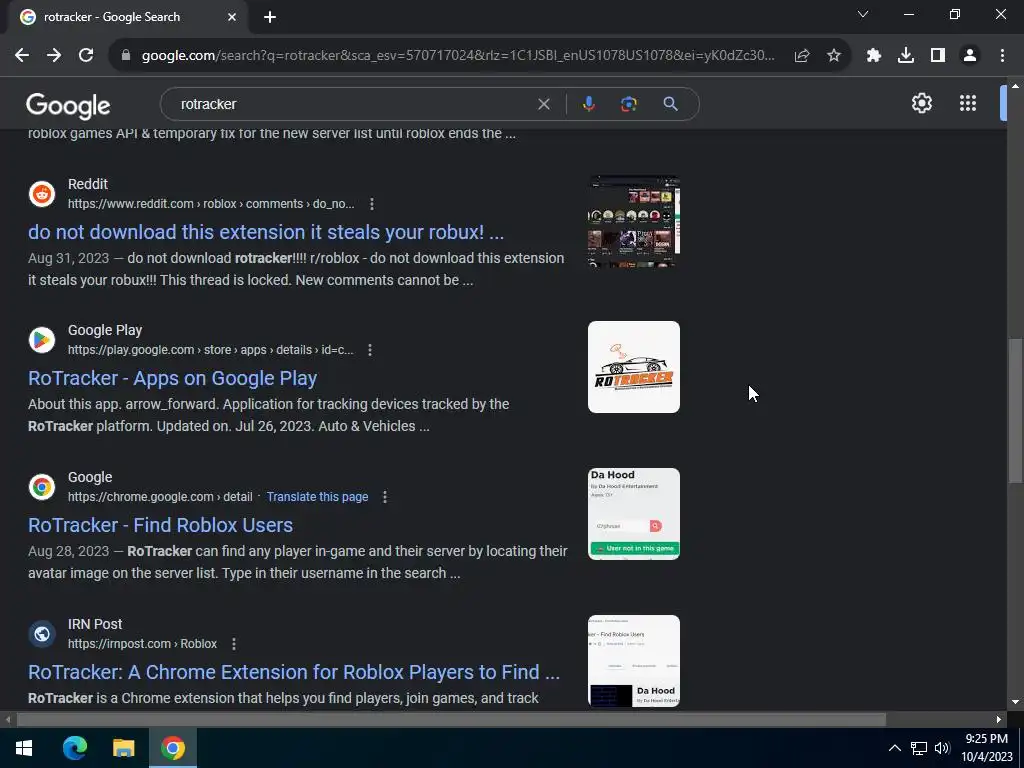This screenshot has width=1024, height=768.
Task: Open the tab search dropdown arrow
Action: coord(863,14)
